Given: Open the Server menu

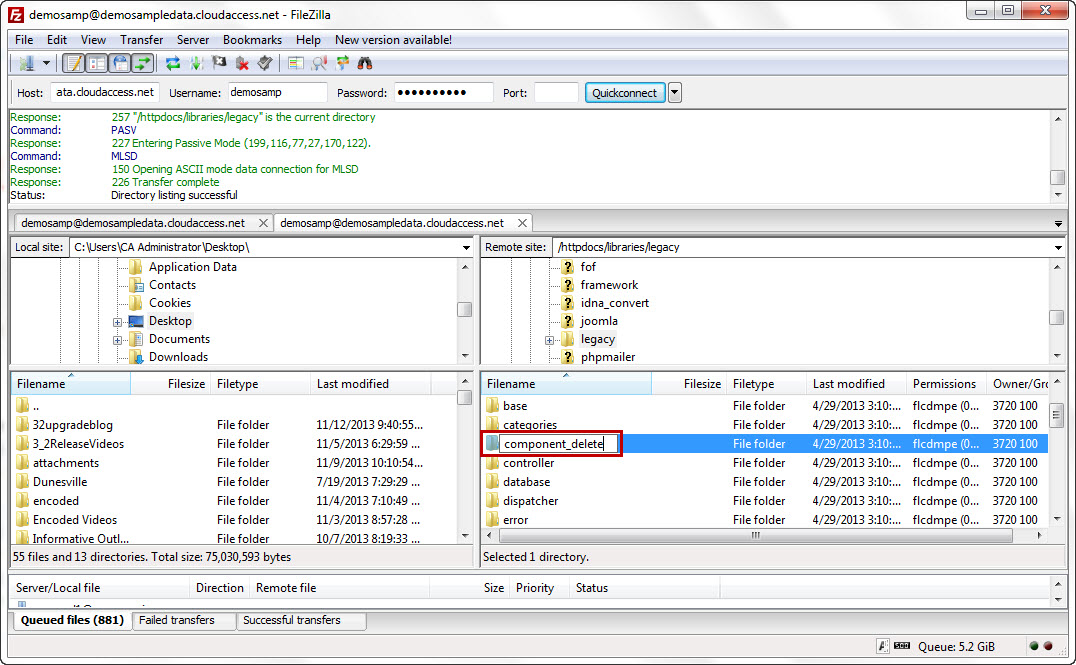Looking at the screenshot, I should coord(193,40).
